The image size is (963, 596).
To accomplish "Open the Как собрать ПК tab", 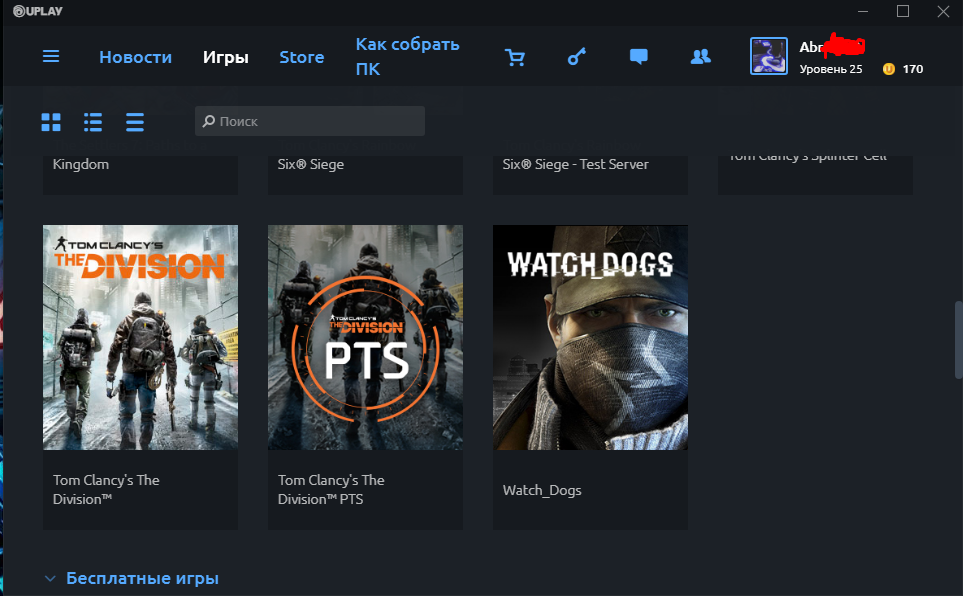I will (x=407, y=57).
